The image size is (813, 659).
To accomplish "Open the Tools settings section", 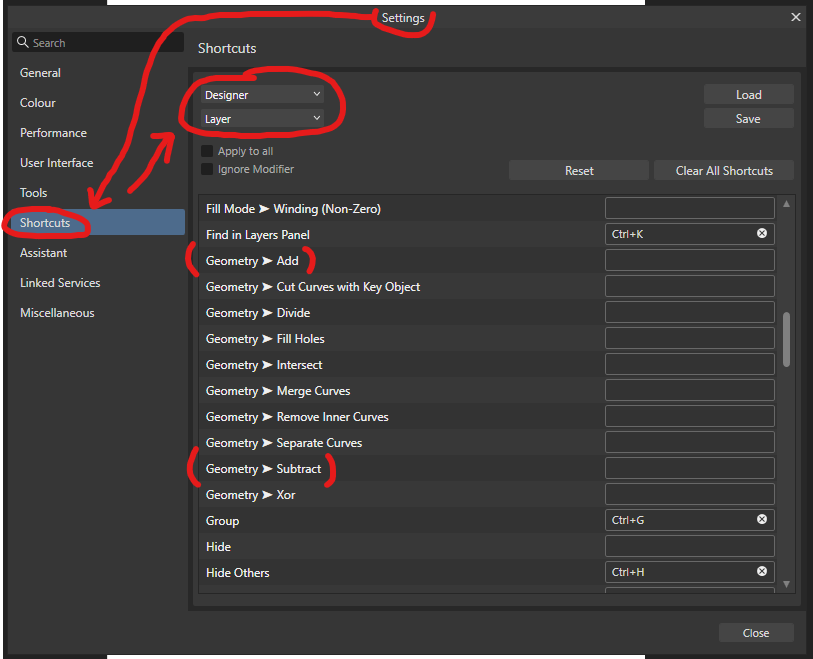I will click(x=33, y=192).
